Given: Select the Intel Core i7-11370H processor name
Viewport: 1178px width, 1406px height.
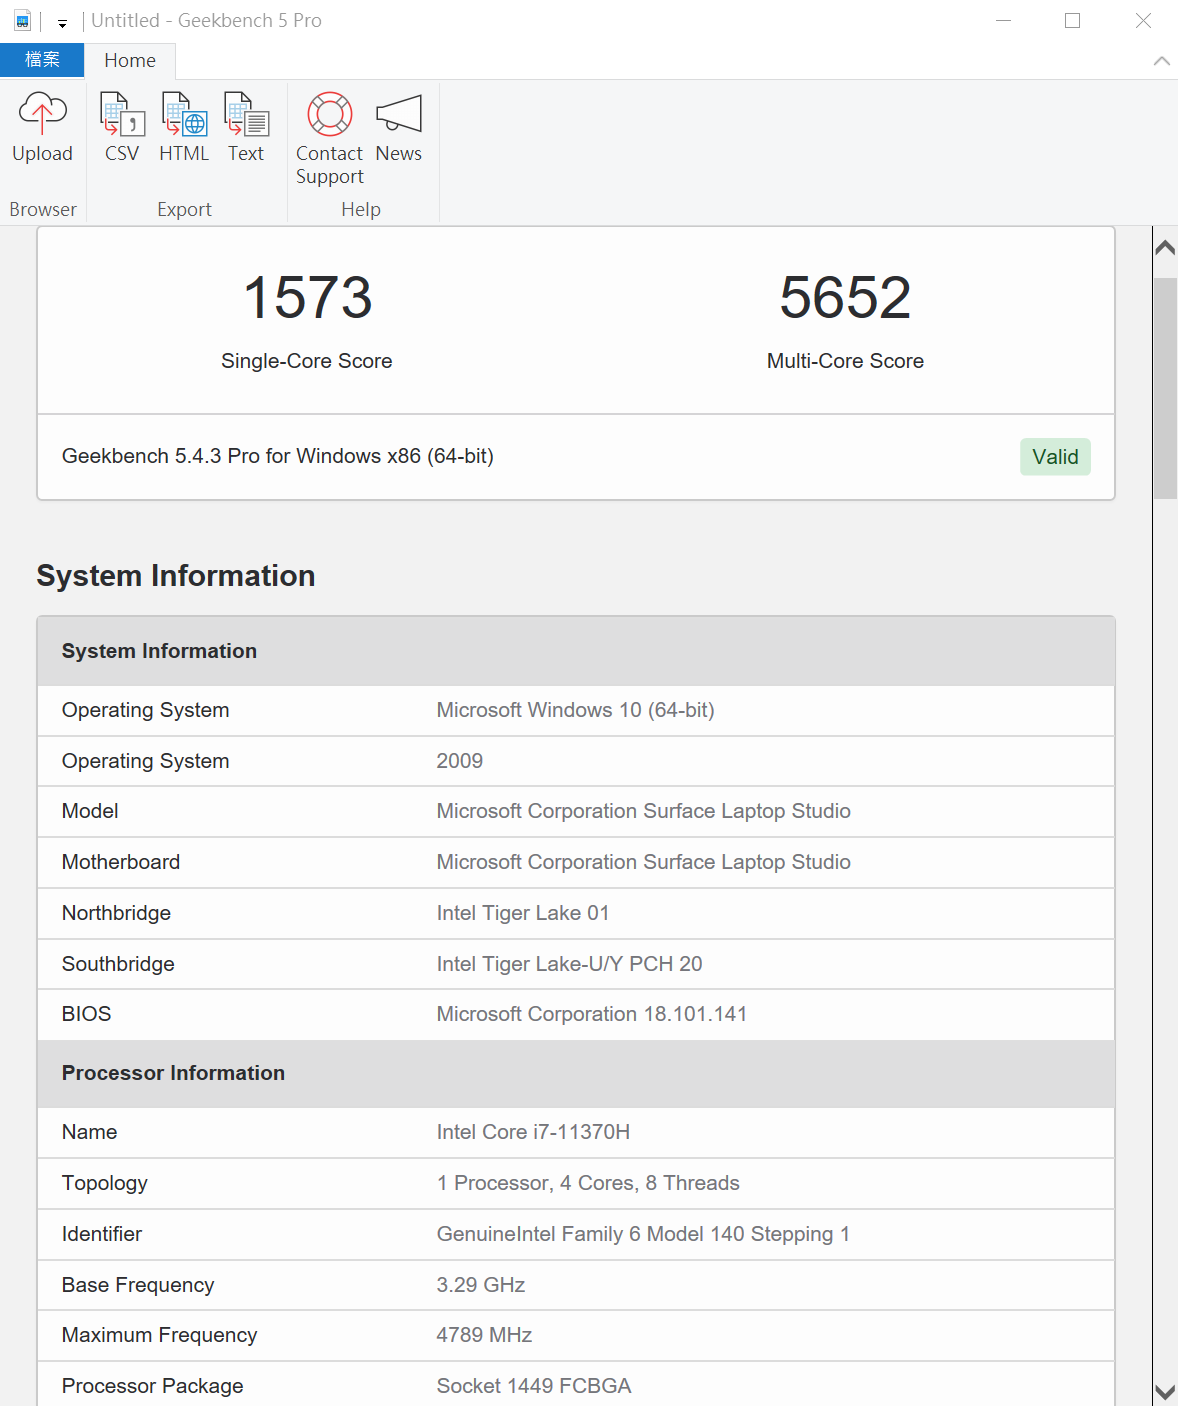Looking at the screenshot, I should [533, 1132].
